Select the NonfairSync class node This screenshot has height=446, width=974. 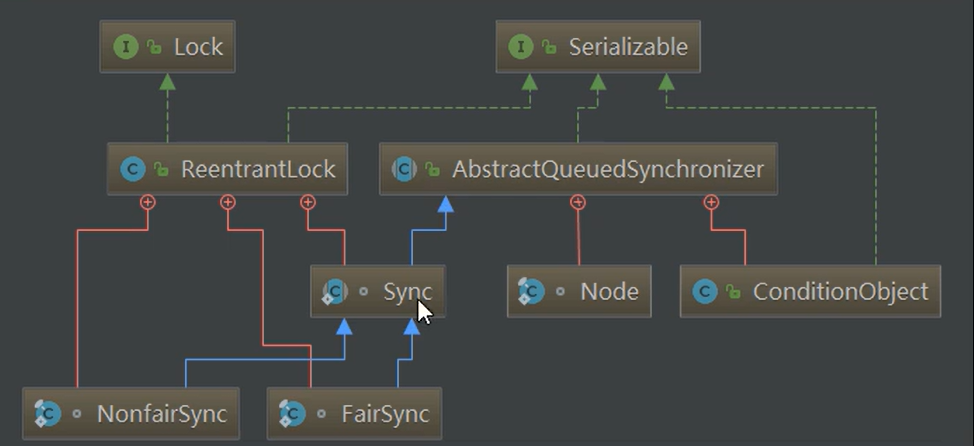pos(130,414)
